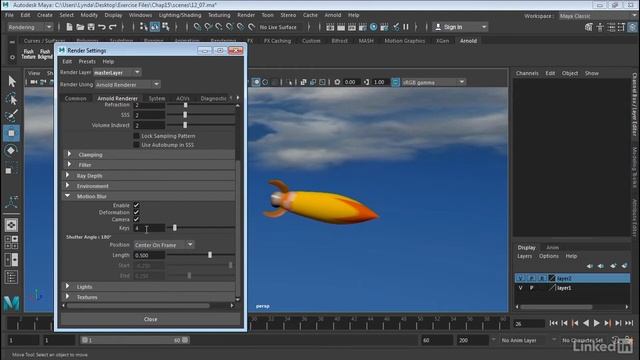Click the Undo arrow icon
The image size is (640, 360).
102,27
